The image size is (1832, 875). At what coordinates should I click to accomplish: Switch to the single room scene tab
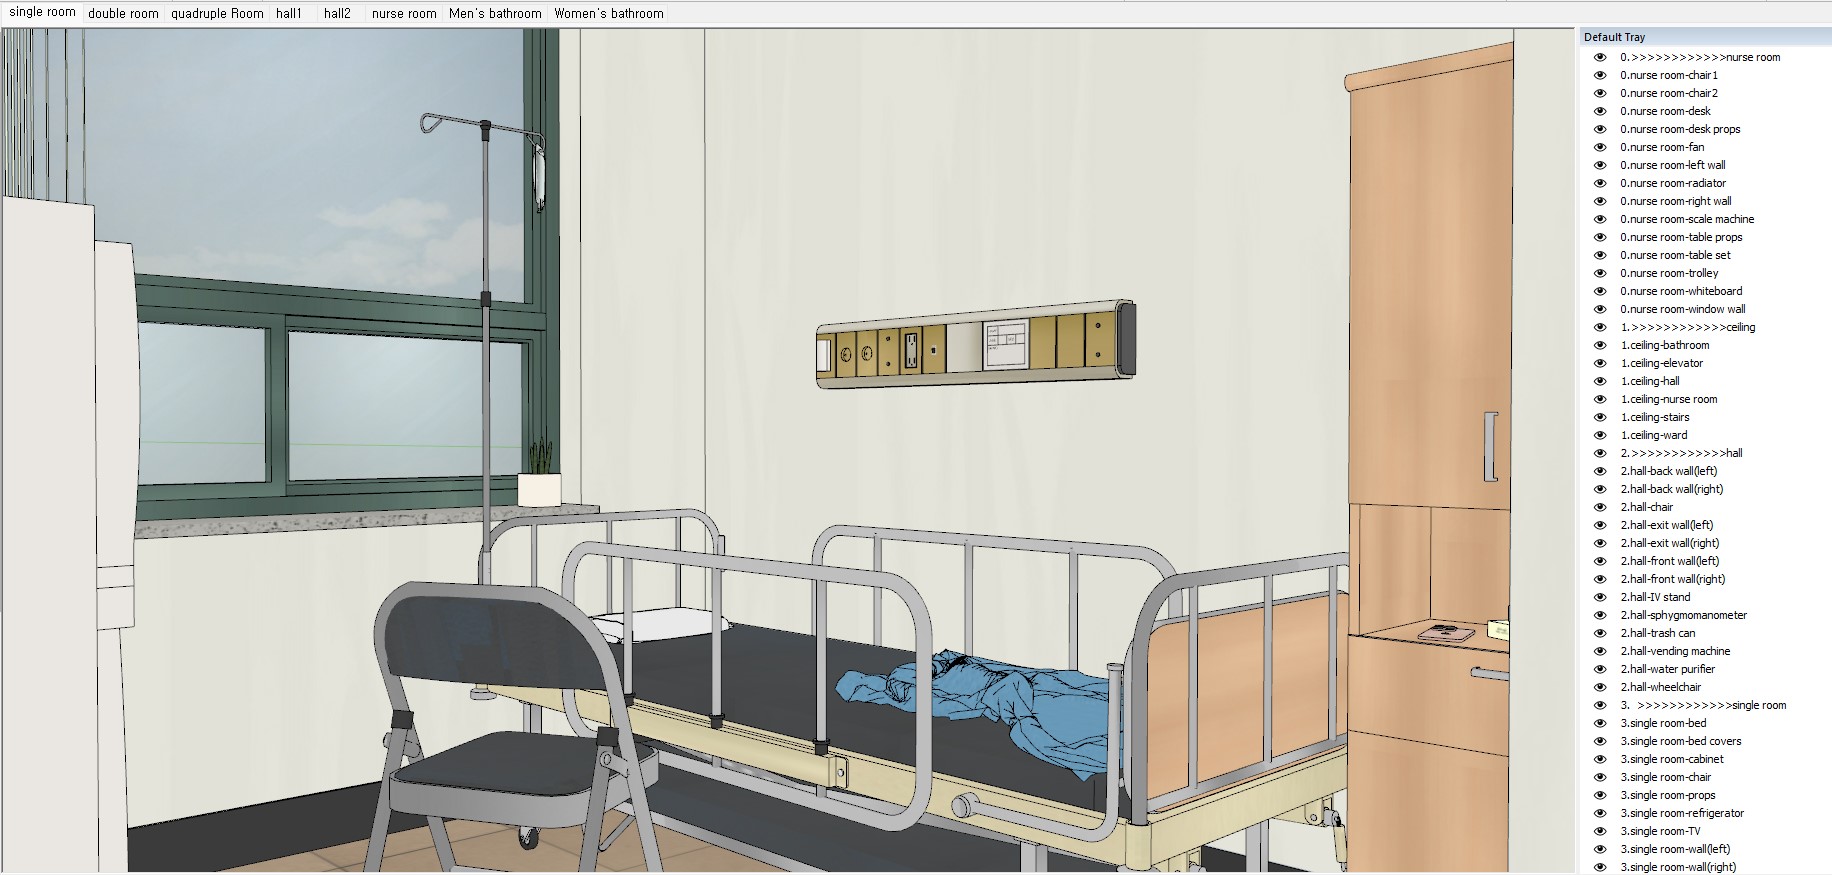(42, 13)
